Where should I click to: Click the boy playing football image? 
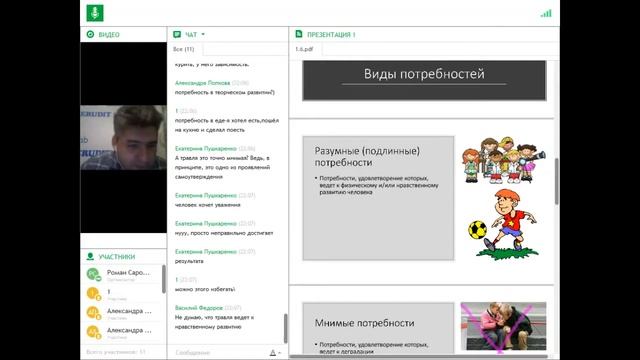[x=504, y=224]
